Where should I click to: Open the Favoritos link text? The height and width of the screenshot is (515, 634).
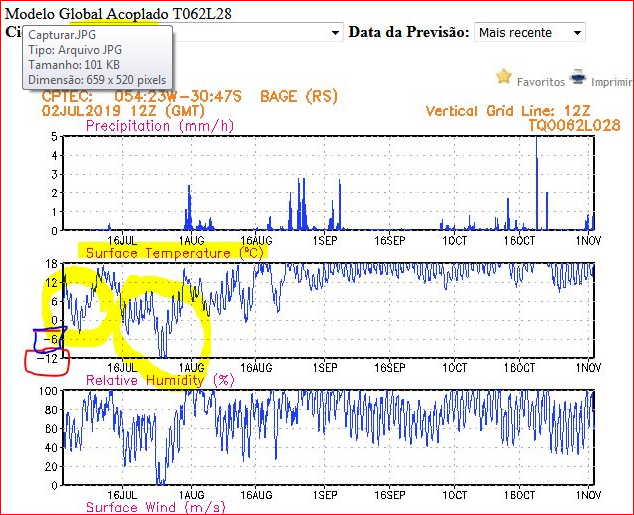[x=541, y=82]
